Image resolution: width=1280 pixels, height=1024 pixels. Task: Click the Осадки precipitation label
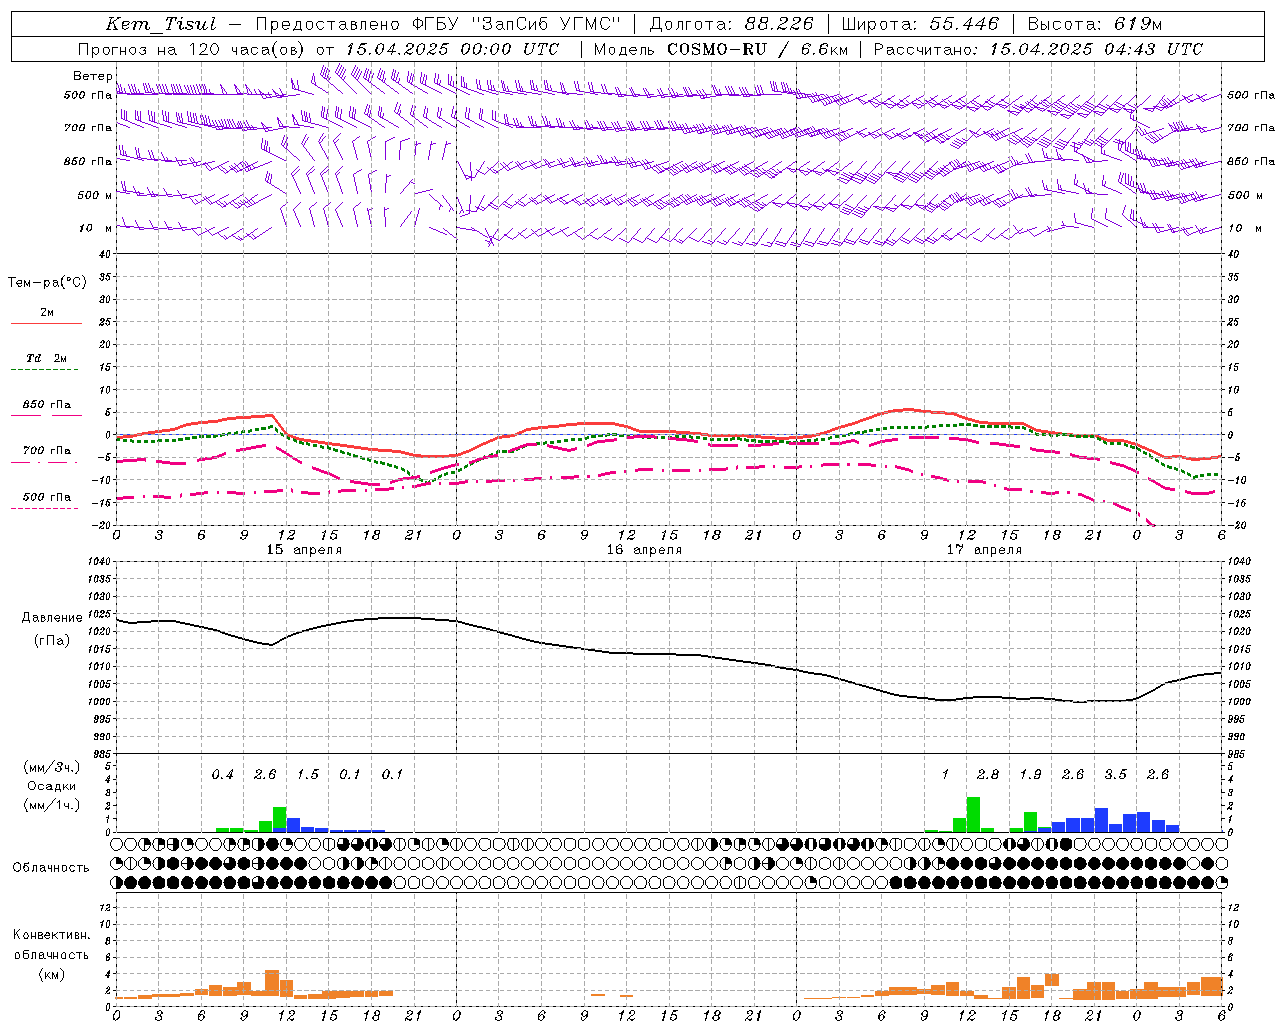point(51,786)
